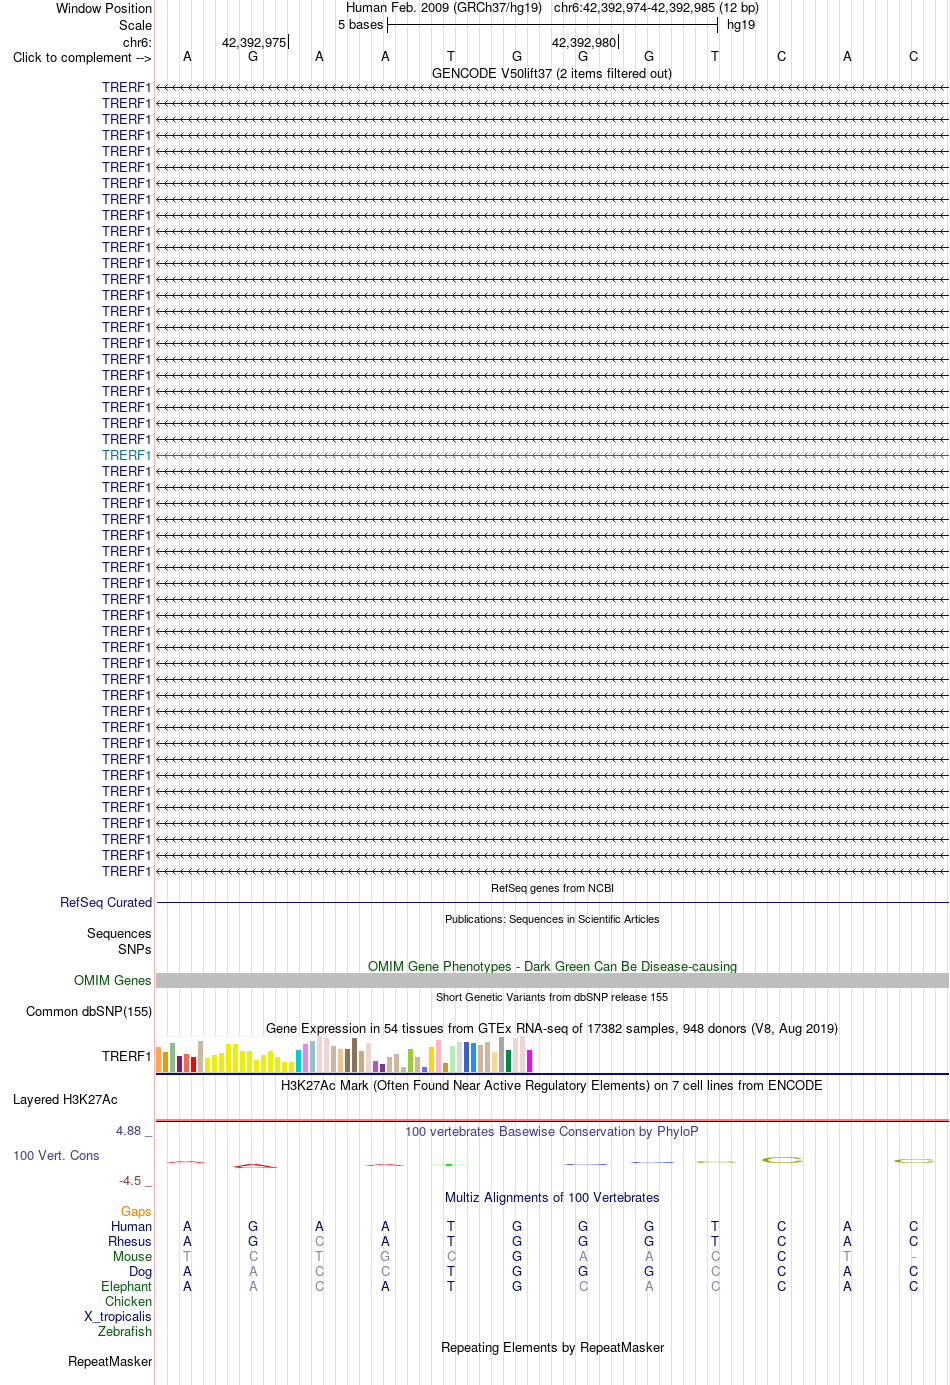Select the Window Position label
The image size is (950, 1385).
(x=104, y=8)
